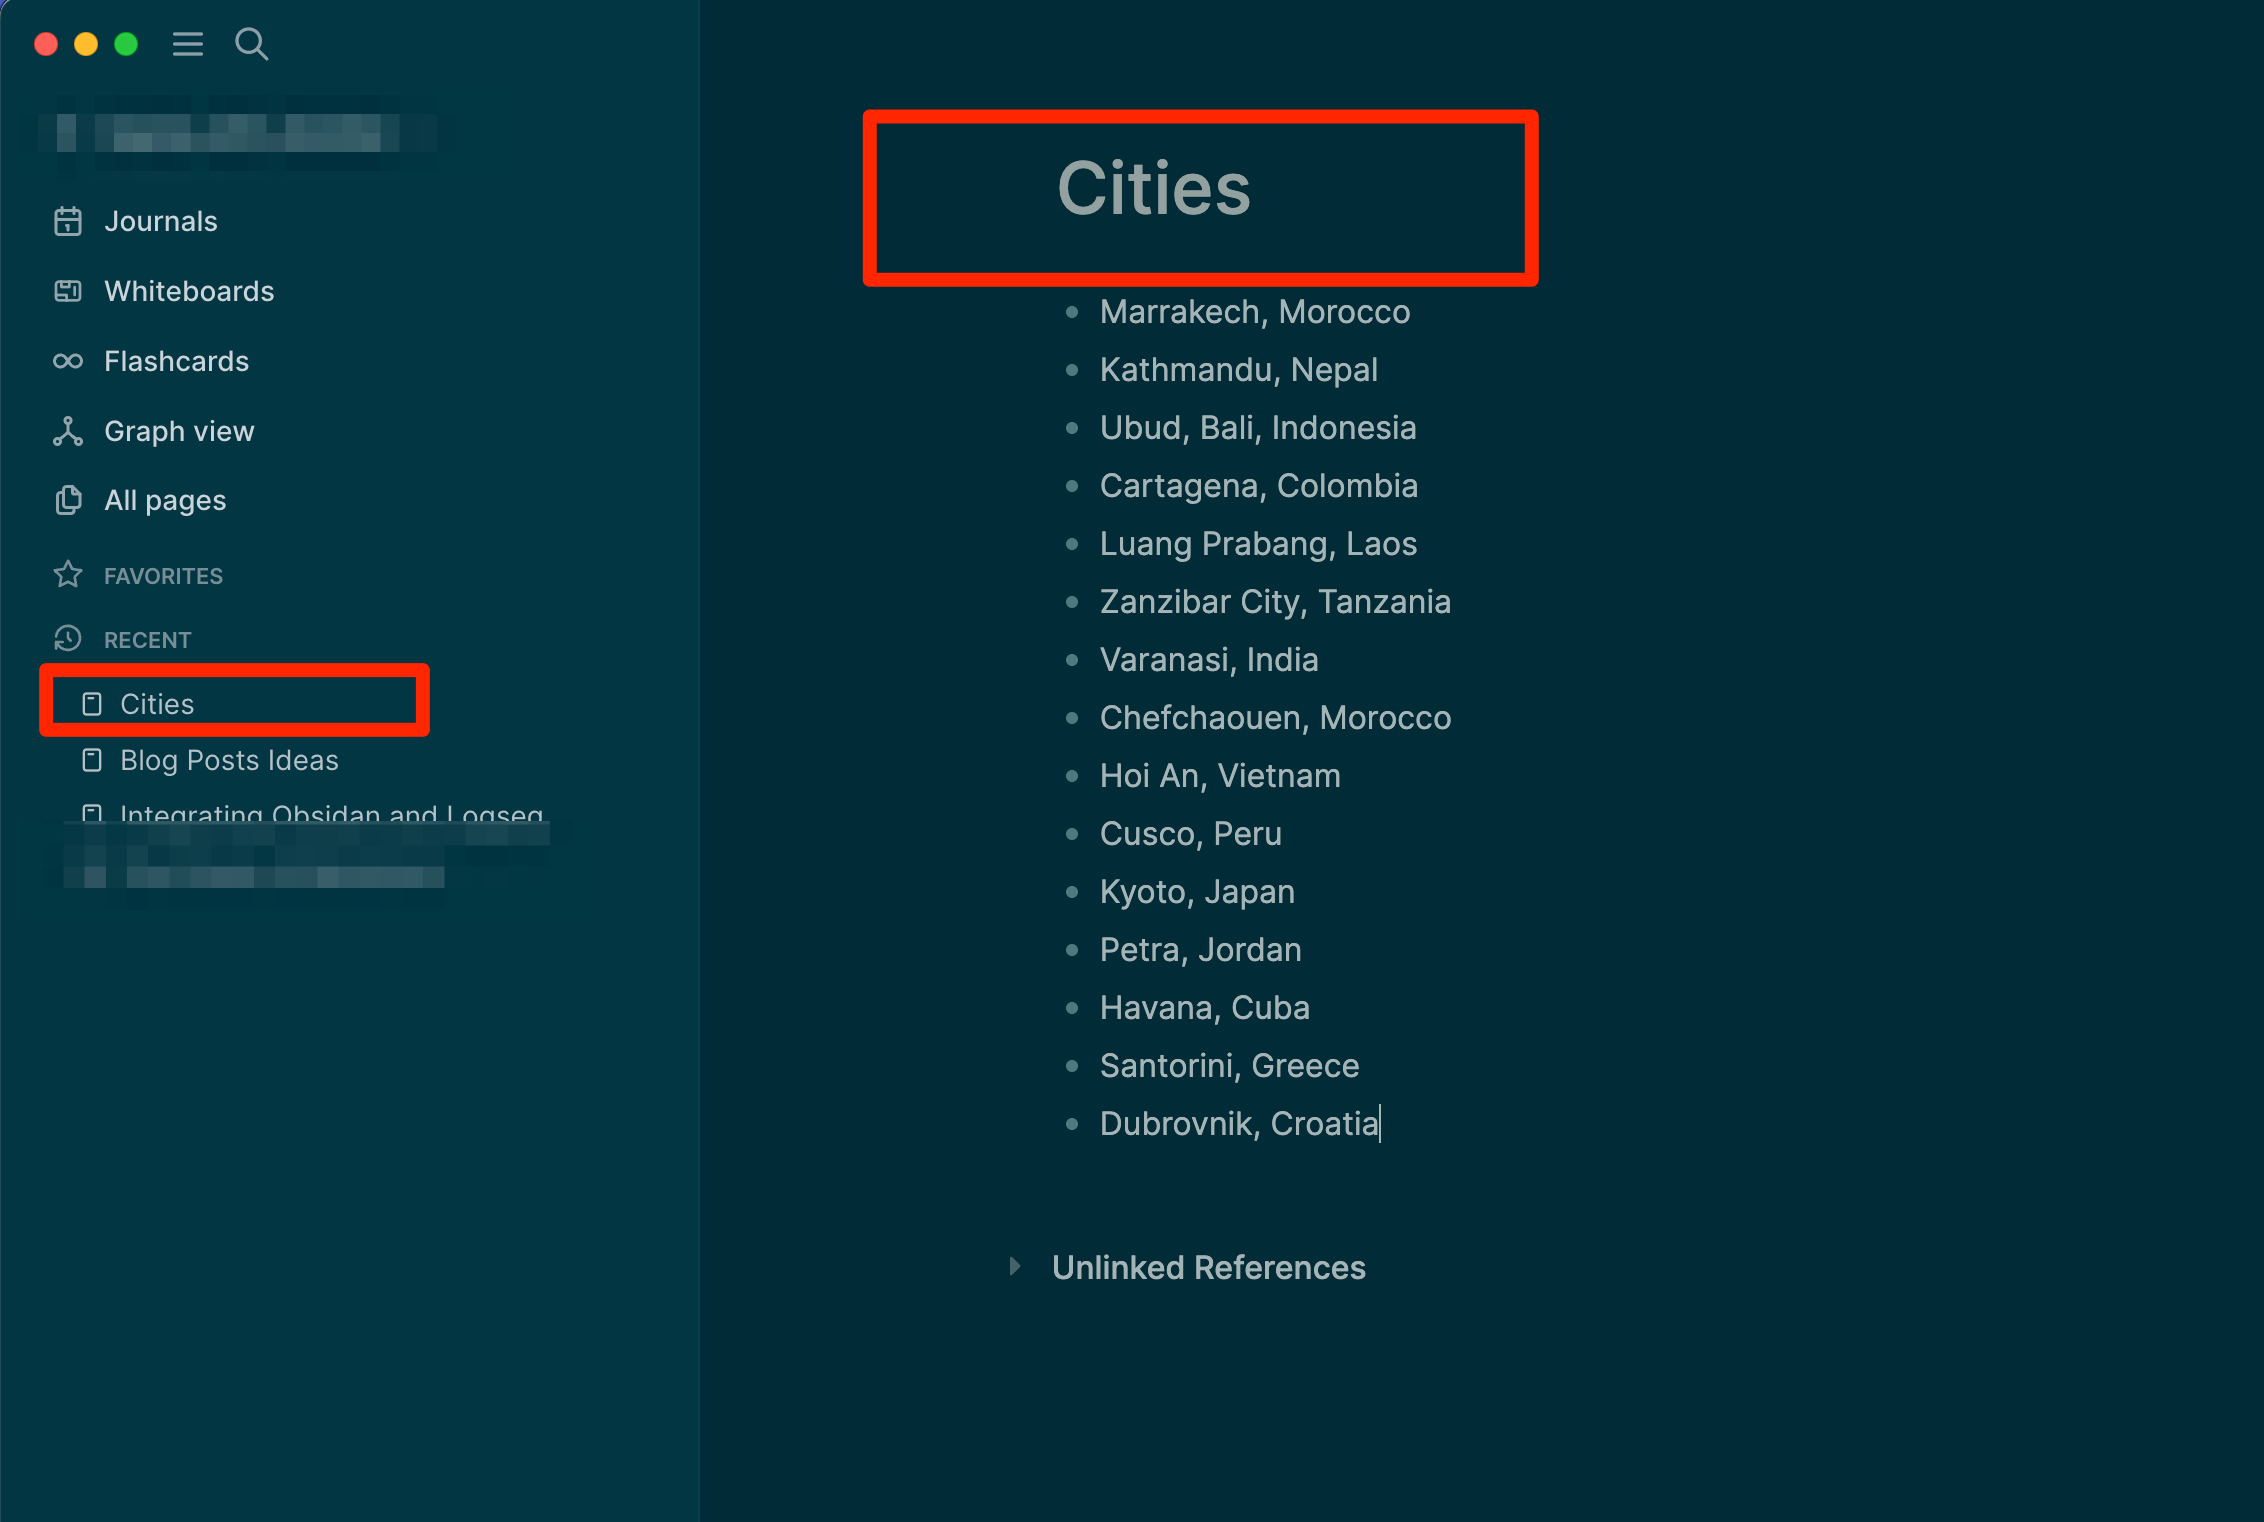Expand the Unlinked References section arrow
This screenshot has height=1522, width=2264.
coord(1015,1267)
